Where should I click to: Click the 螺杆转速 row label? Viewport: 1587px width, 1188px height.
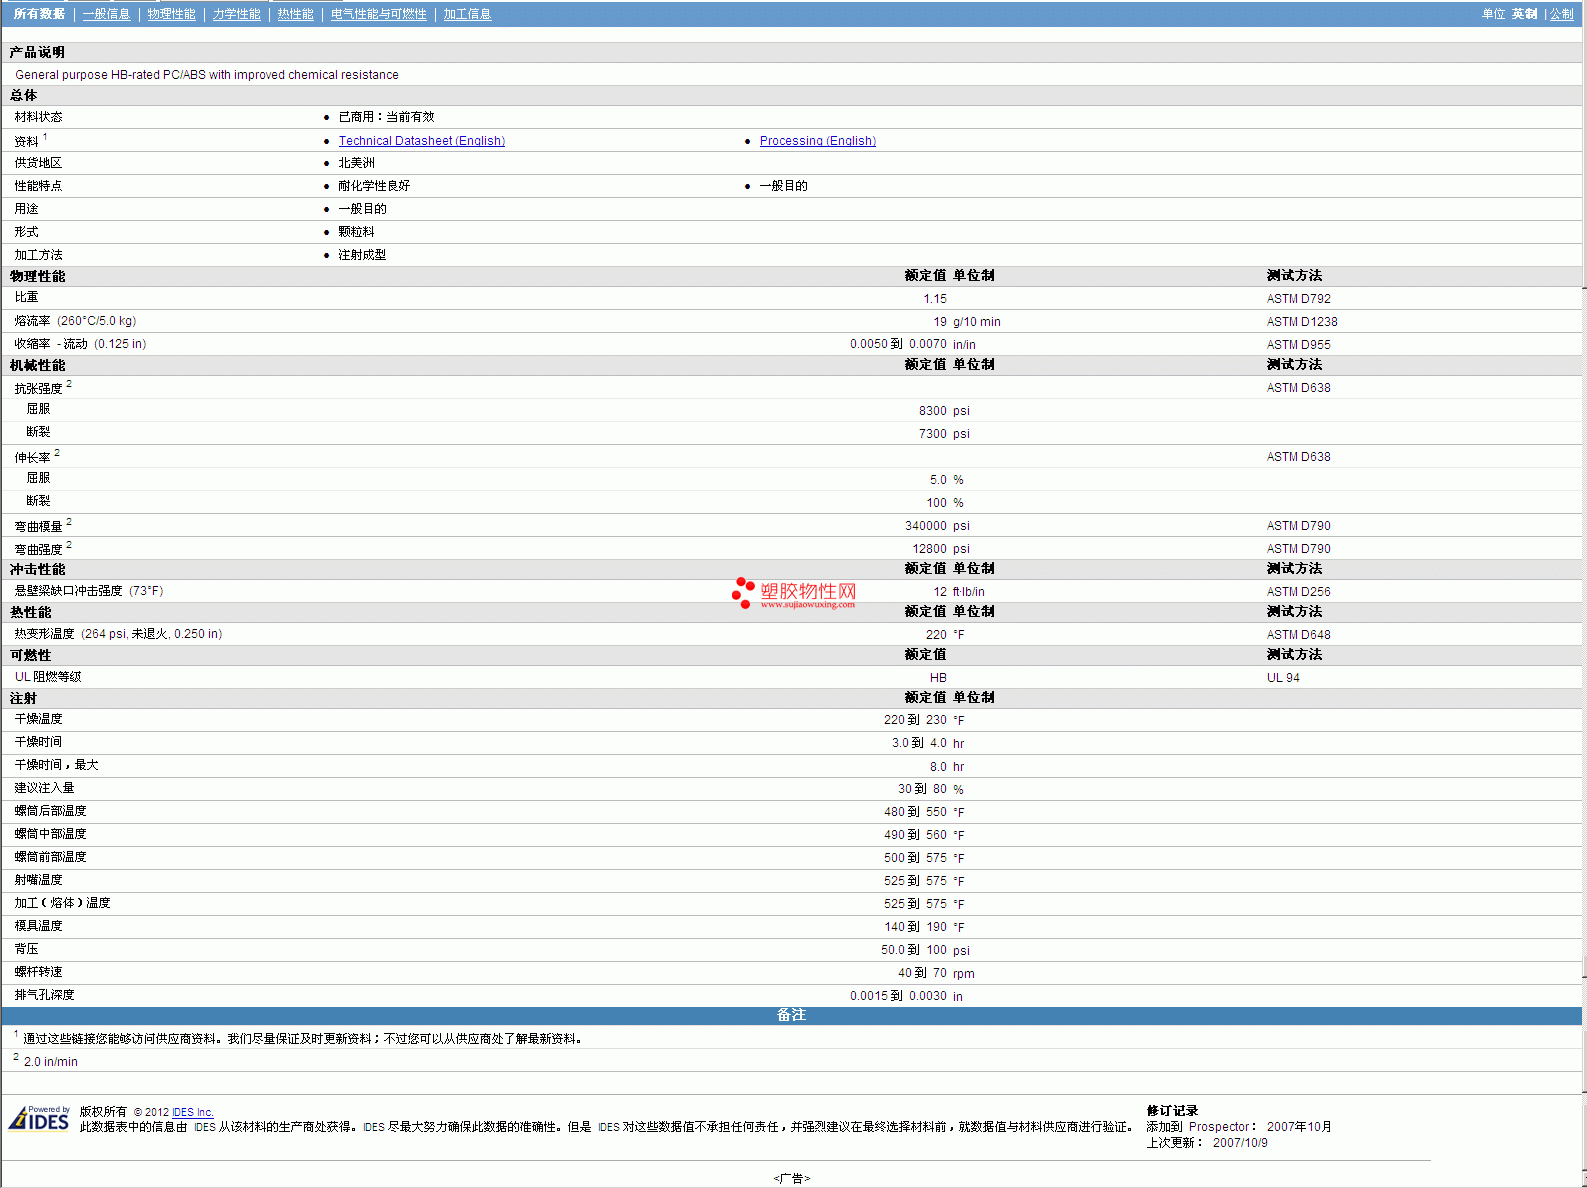click(x=38, y=972)
